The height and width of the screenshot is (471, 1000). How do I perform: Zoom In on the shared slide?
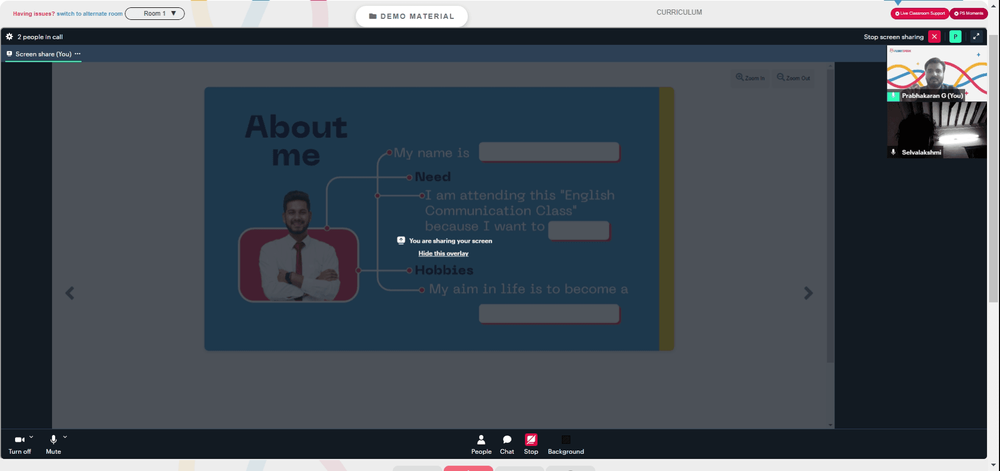(x=750, y=78)
